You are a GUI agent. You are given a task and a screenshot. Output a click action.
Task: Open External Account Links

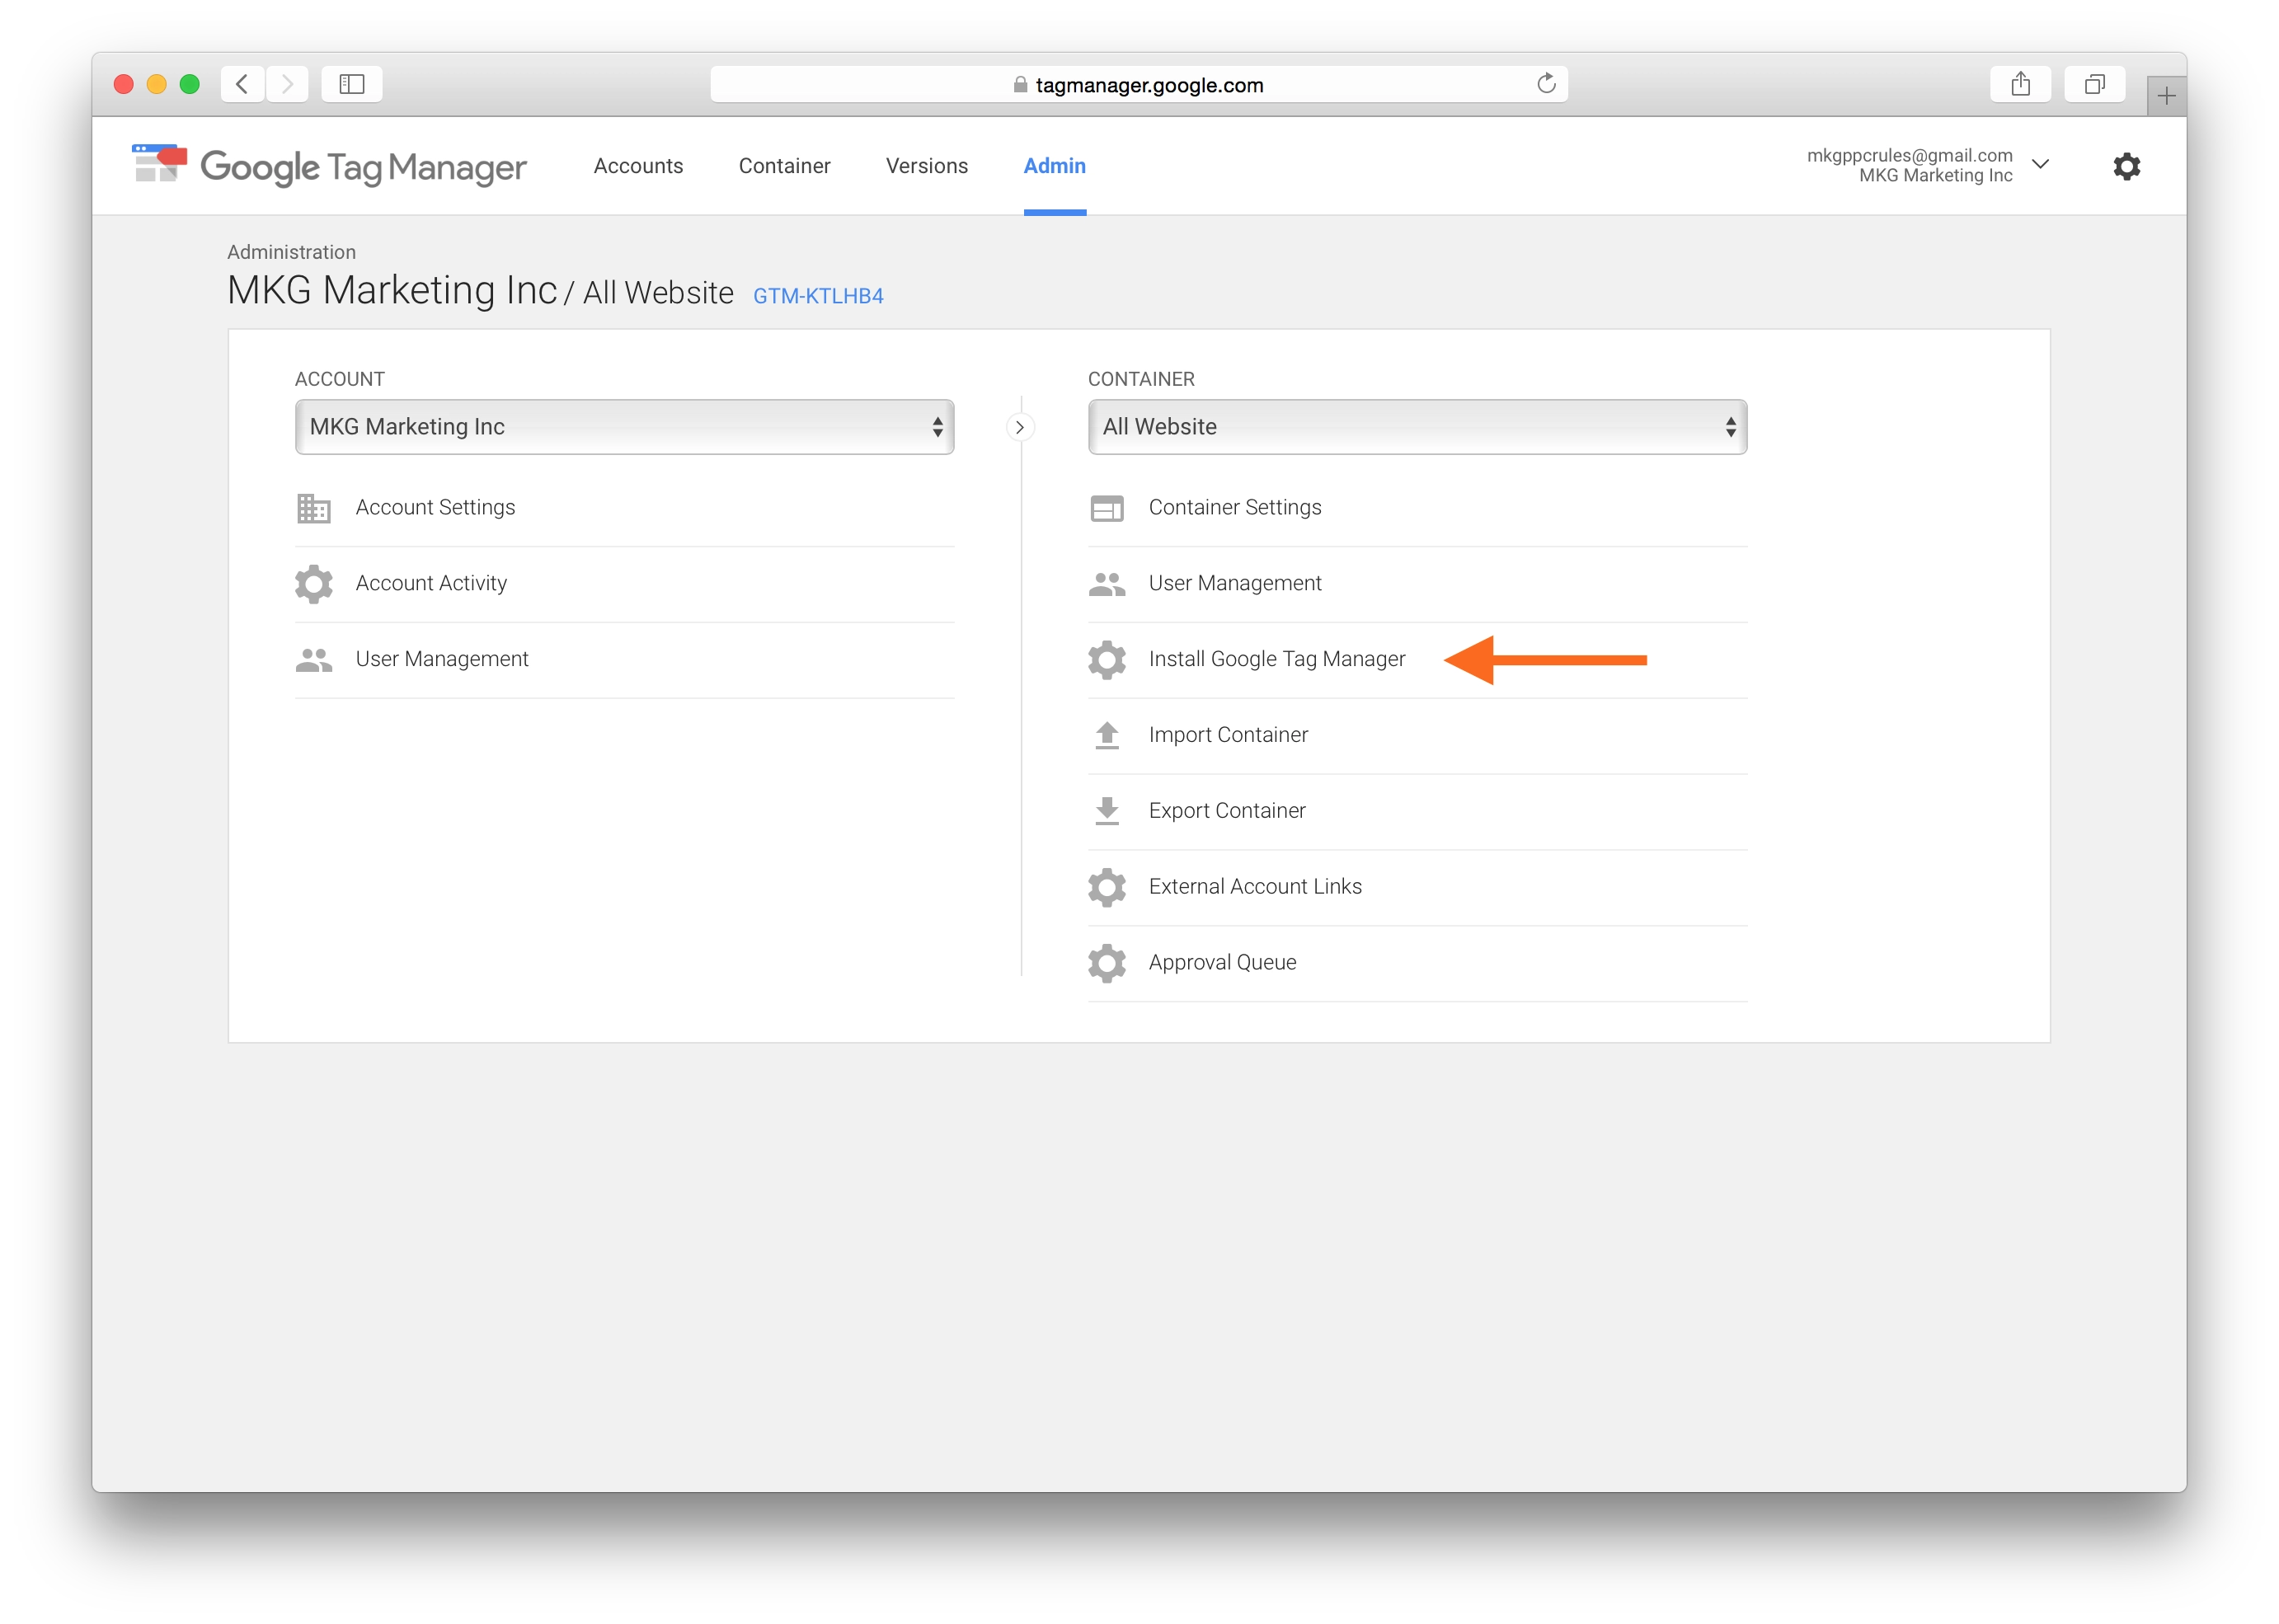(x=1254, y=887)
